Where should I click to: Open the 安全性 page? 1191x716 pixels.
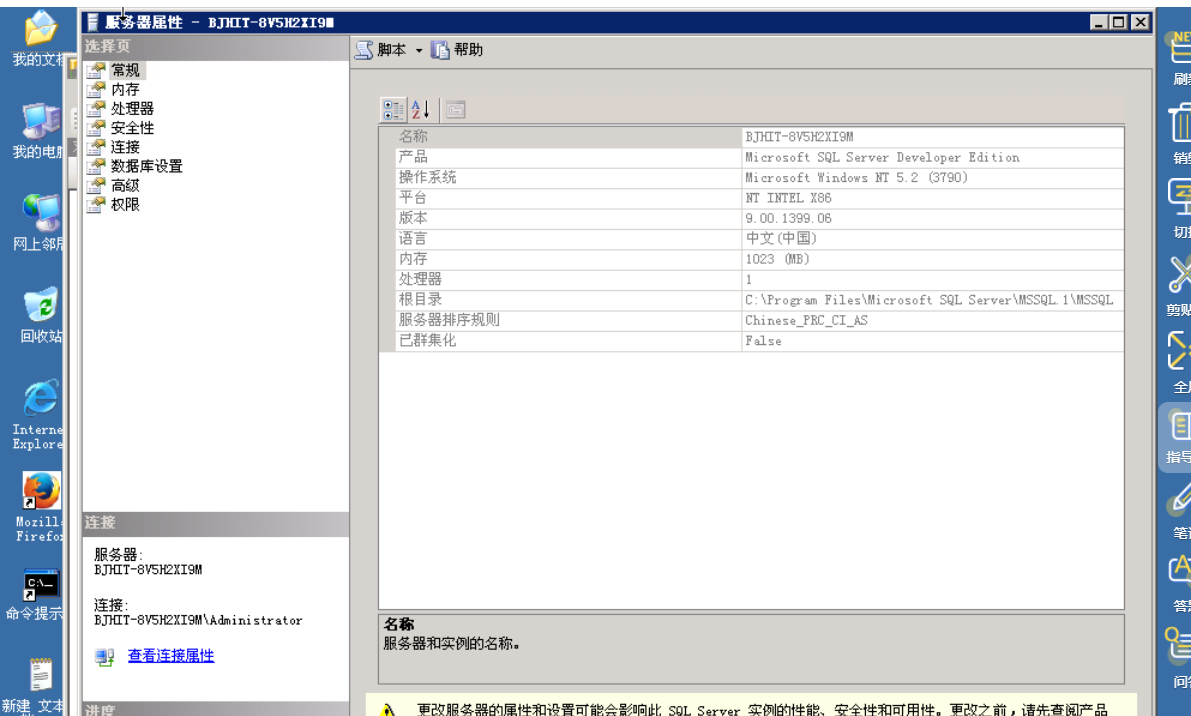tap(132, 128)
